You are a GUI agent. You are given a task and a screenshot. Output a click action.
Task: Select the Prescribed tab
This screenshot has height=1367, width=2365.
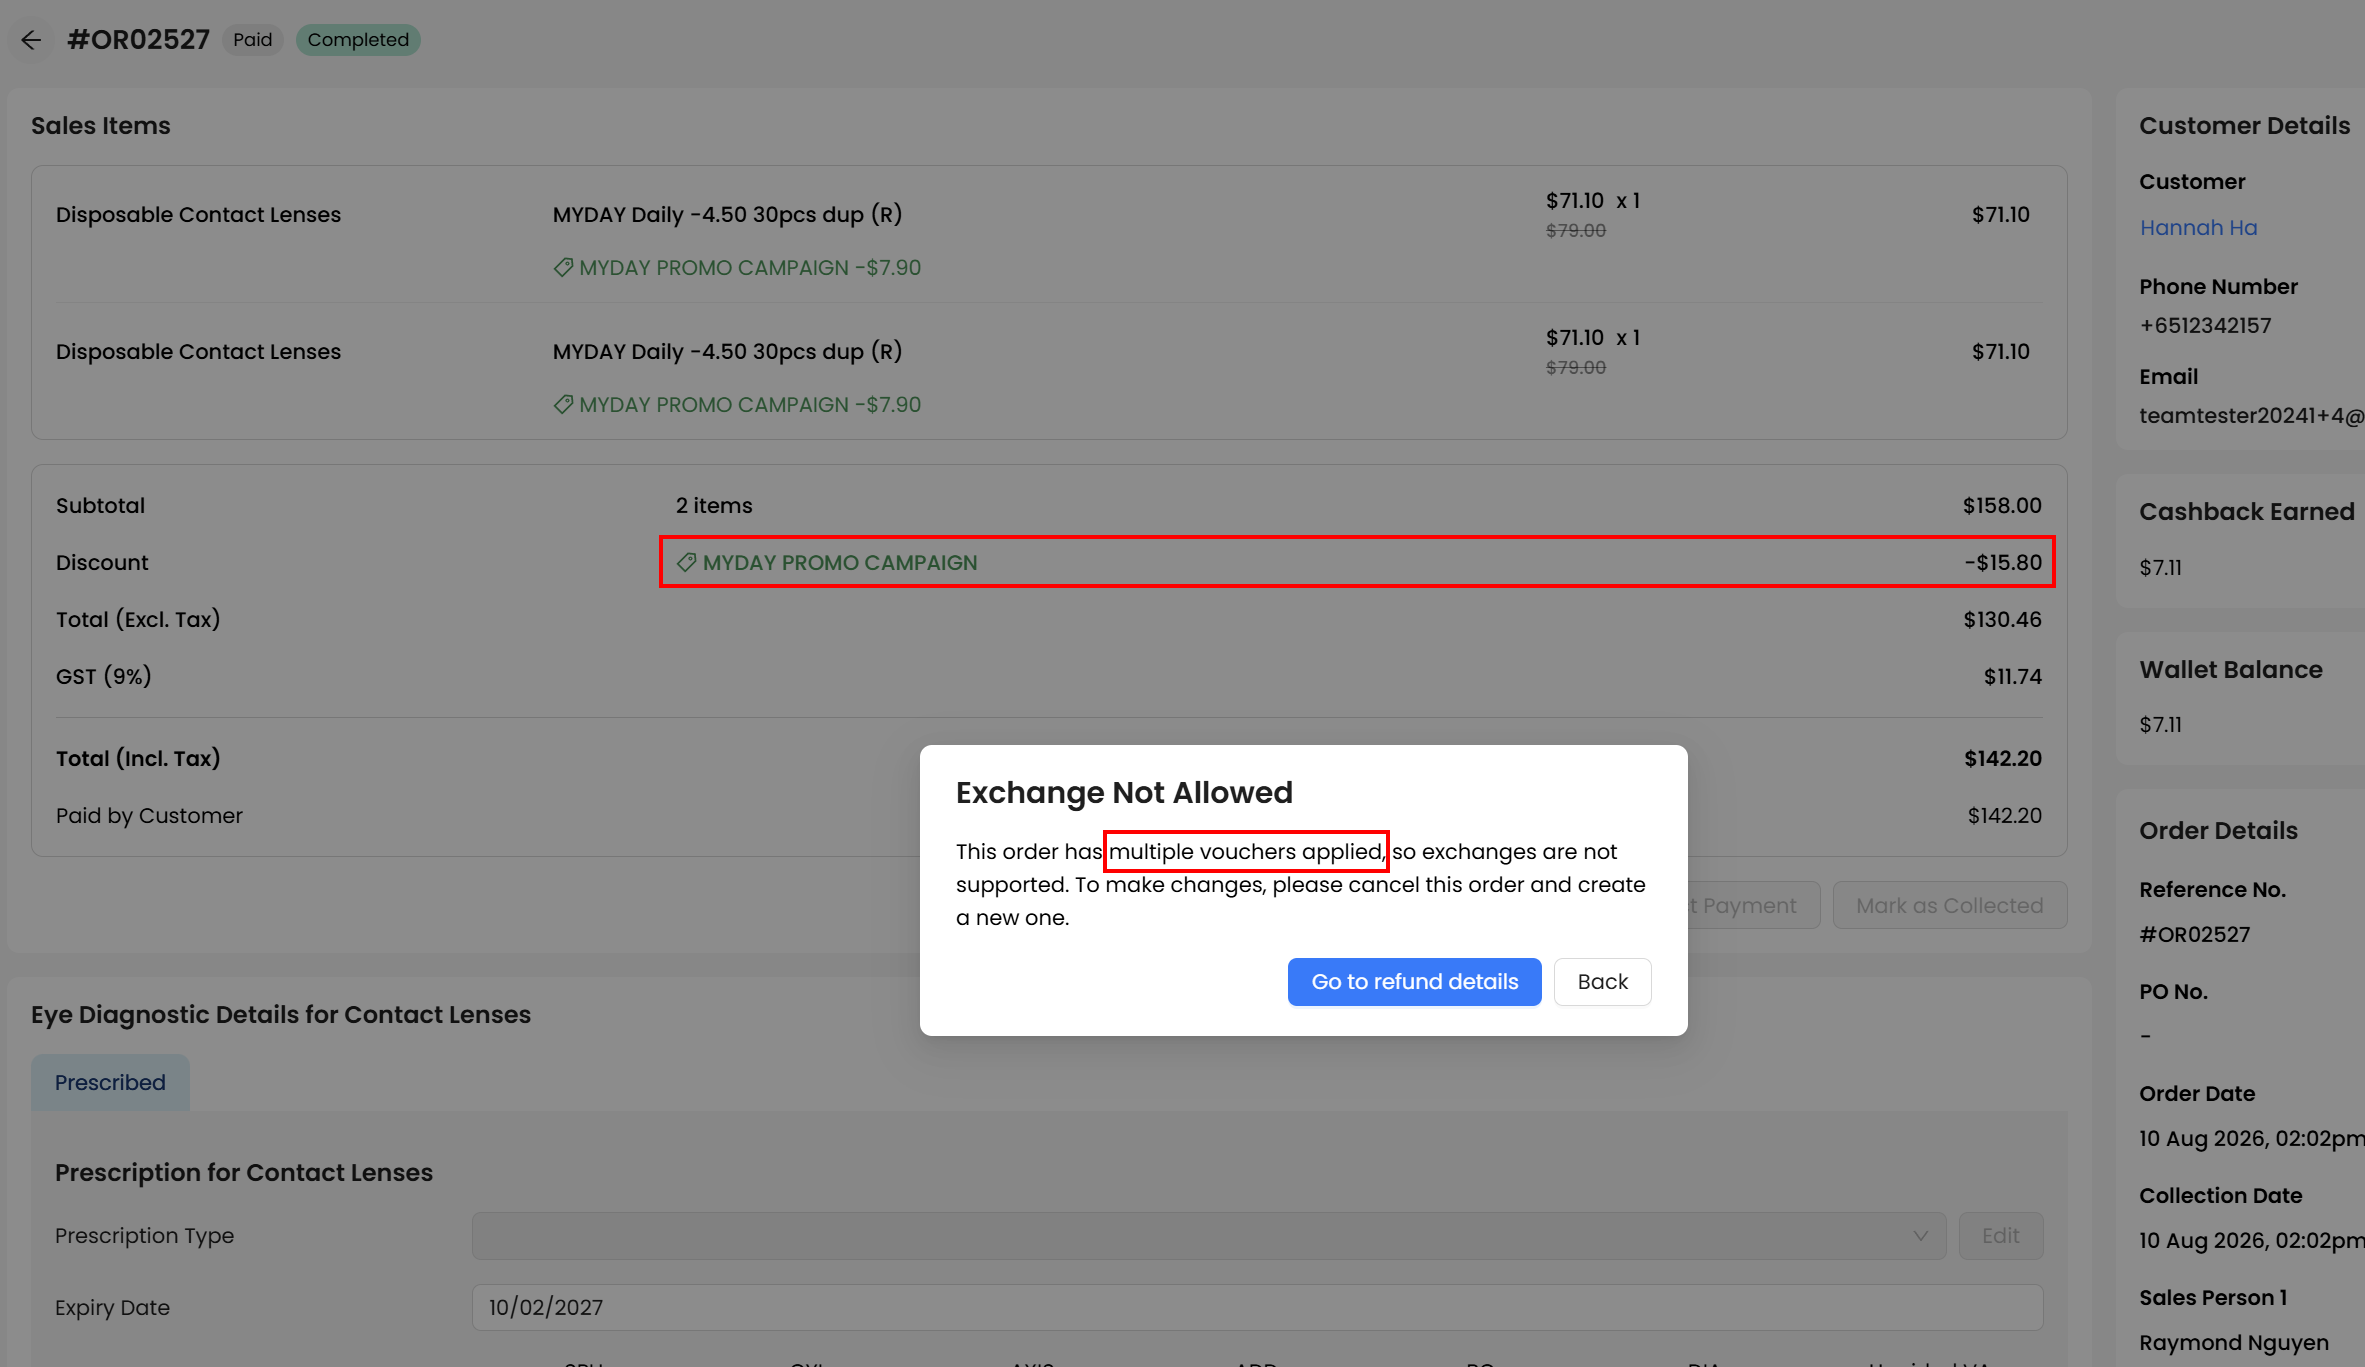click(110, 1082)
